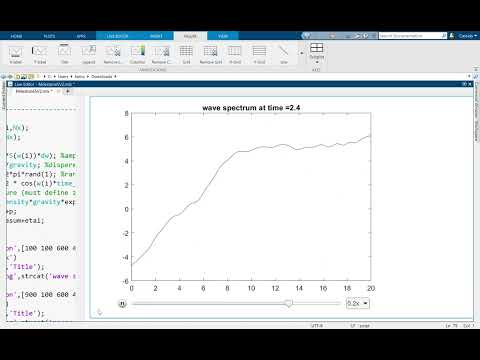Navigate back in folder history
Screen dimensions: 480x360
point(4,76)
